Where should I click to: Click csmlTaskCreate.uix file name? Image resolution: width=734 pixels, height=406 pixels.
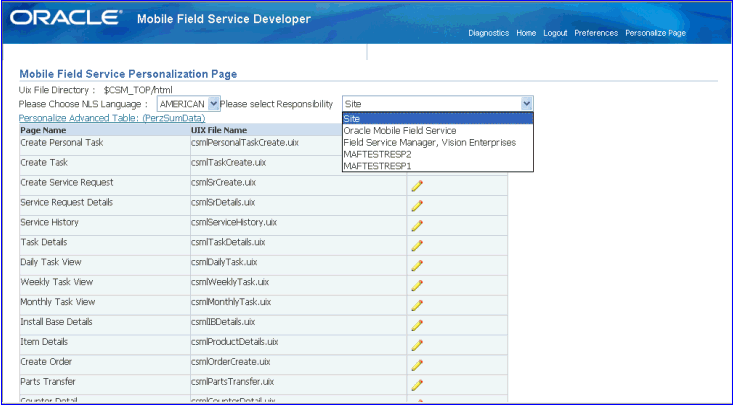(x=228, y=162)
